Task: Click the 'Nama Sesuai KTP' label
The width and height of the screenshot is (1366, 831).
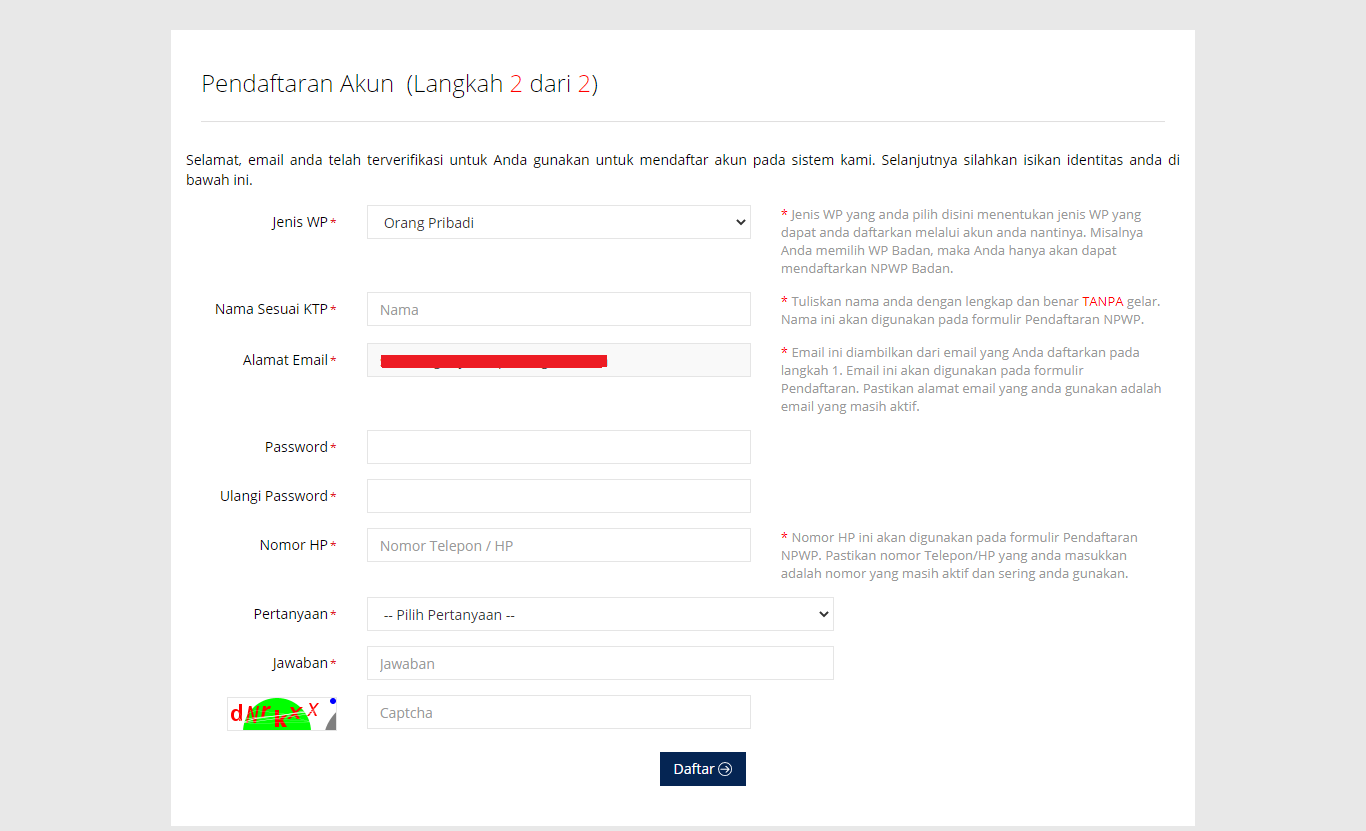Action: [271, 309]
